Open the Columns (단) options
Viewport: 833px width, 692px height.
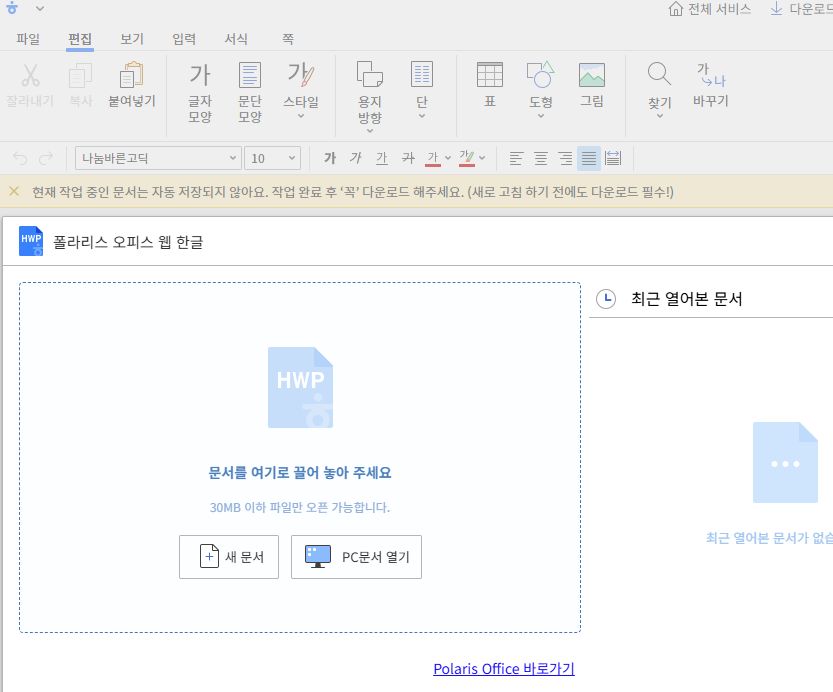pyautogui.click(x=422, y=90)
